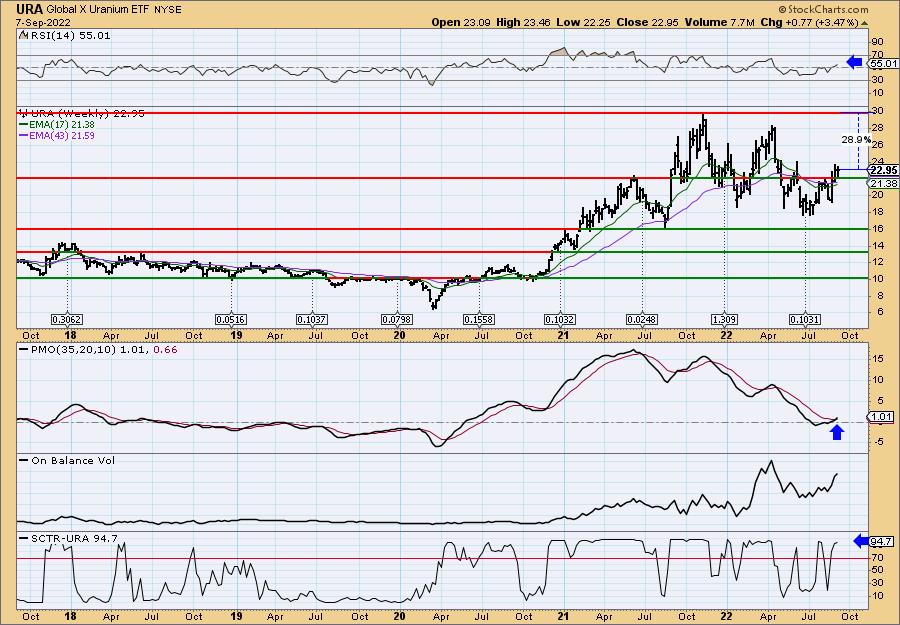Click the 0.1558 label in the price panel
This screenshot has height=625, width=900.
[479, 319]
